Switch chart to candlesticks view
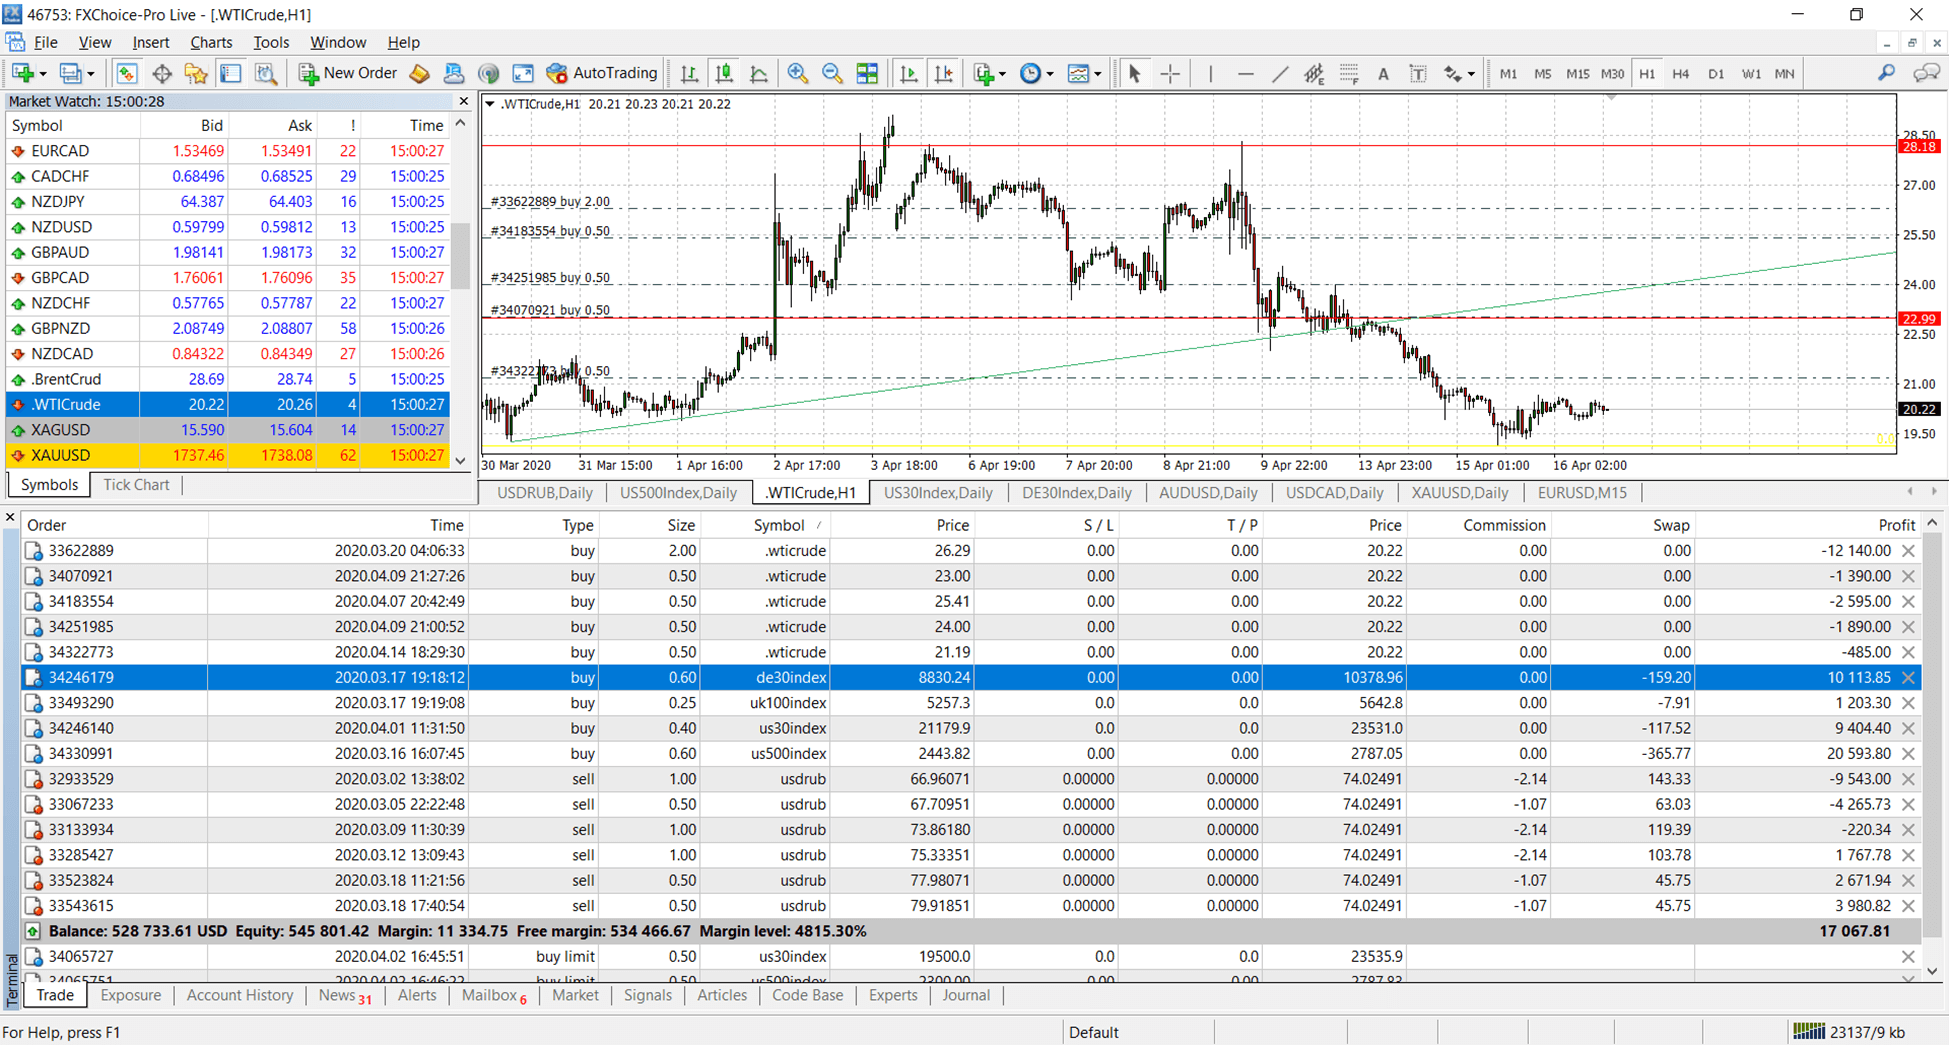1949x1045 pixels. coord(724,73)
